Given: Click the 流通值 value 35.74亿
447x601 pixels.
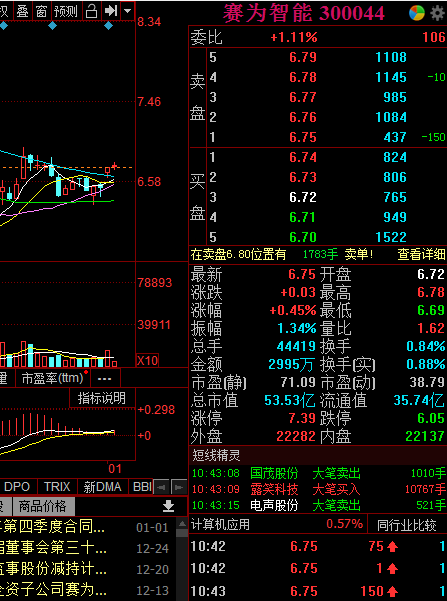Looking at the screenshot, I should tap(419, 400).
